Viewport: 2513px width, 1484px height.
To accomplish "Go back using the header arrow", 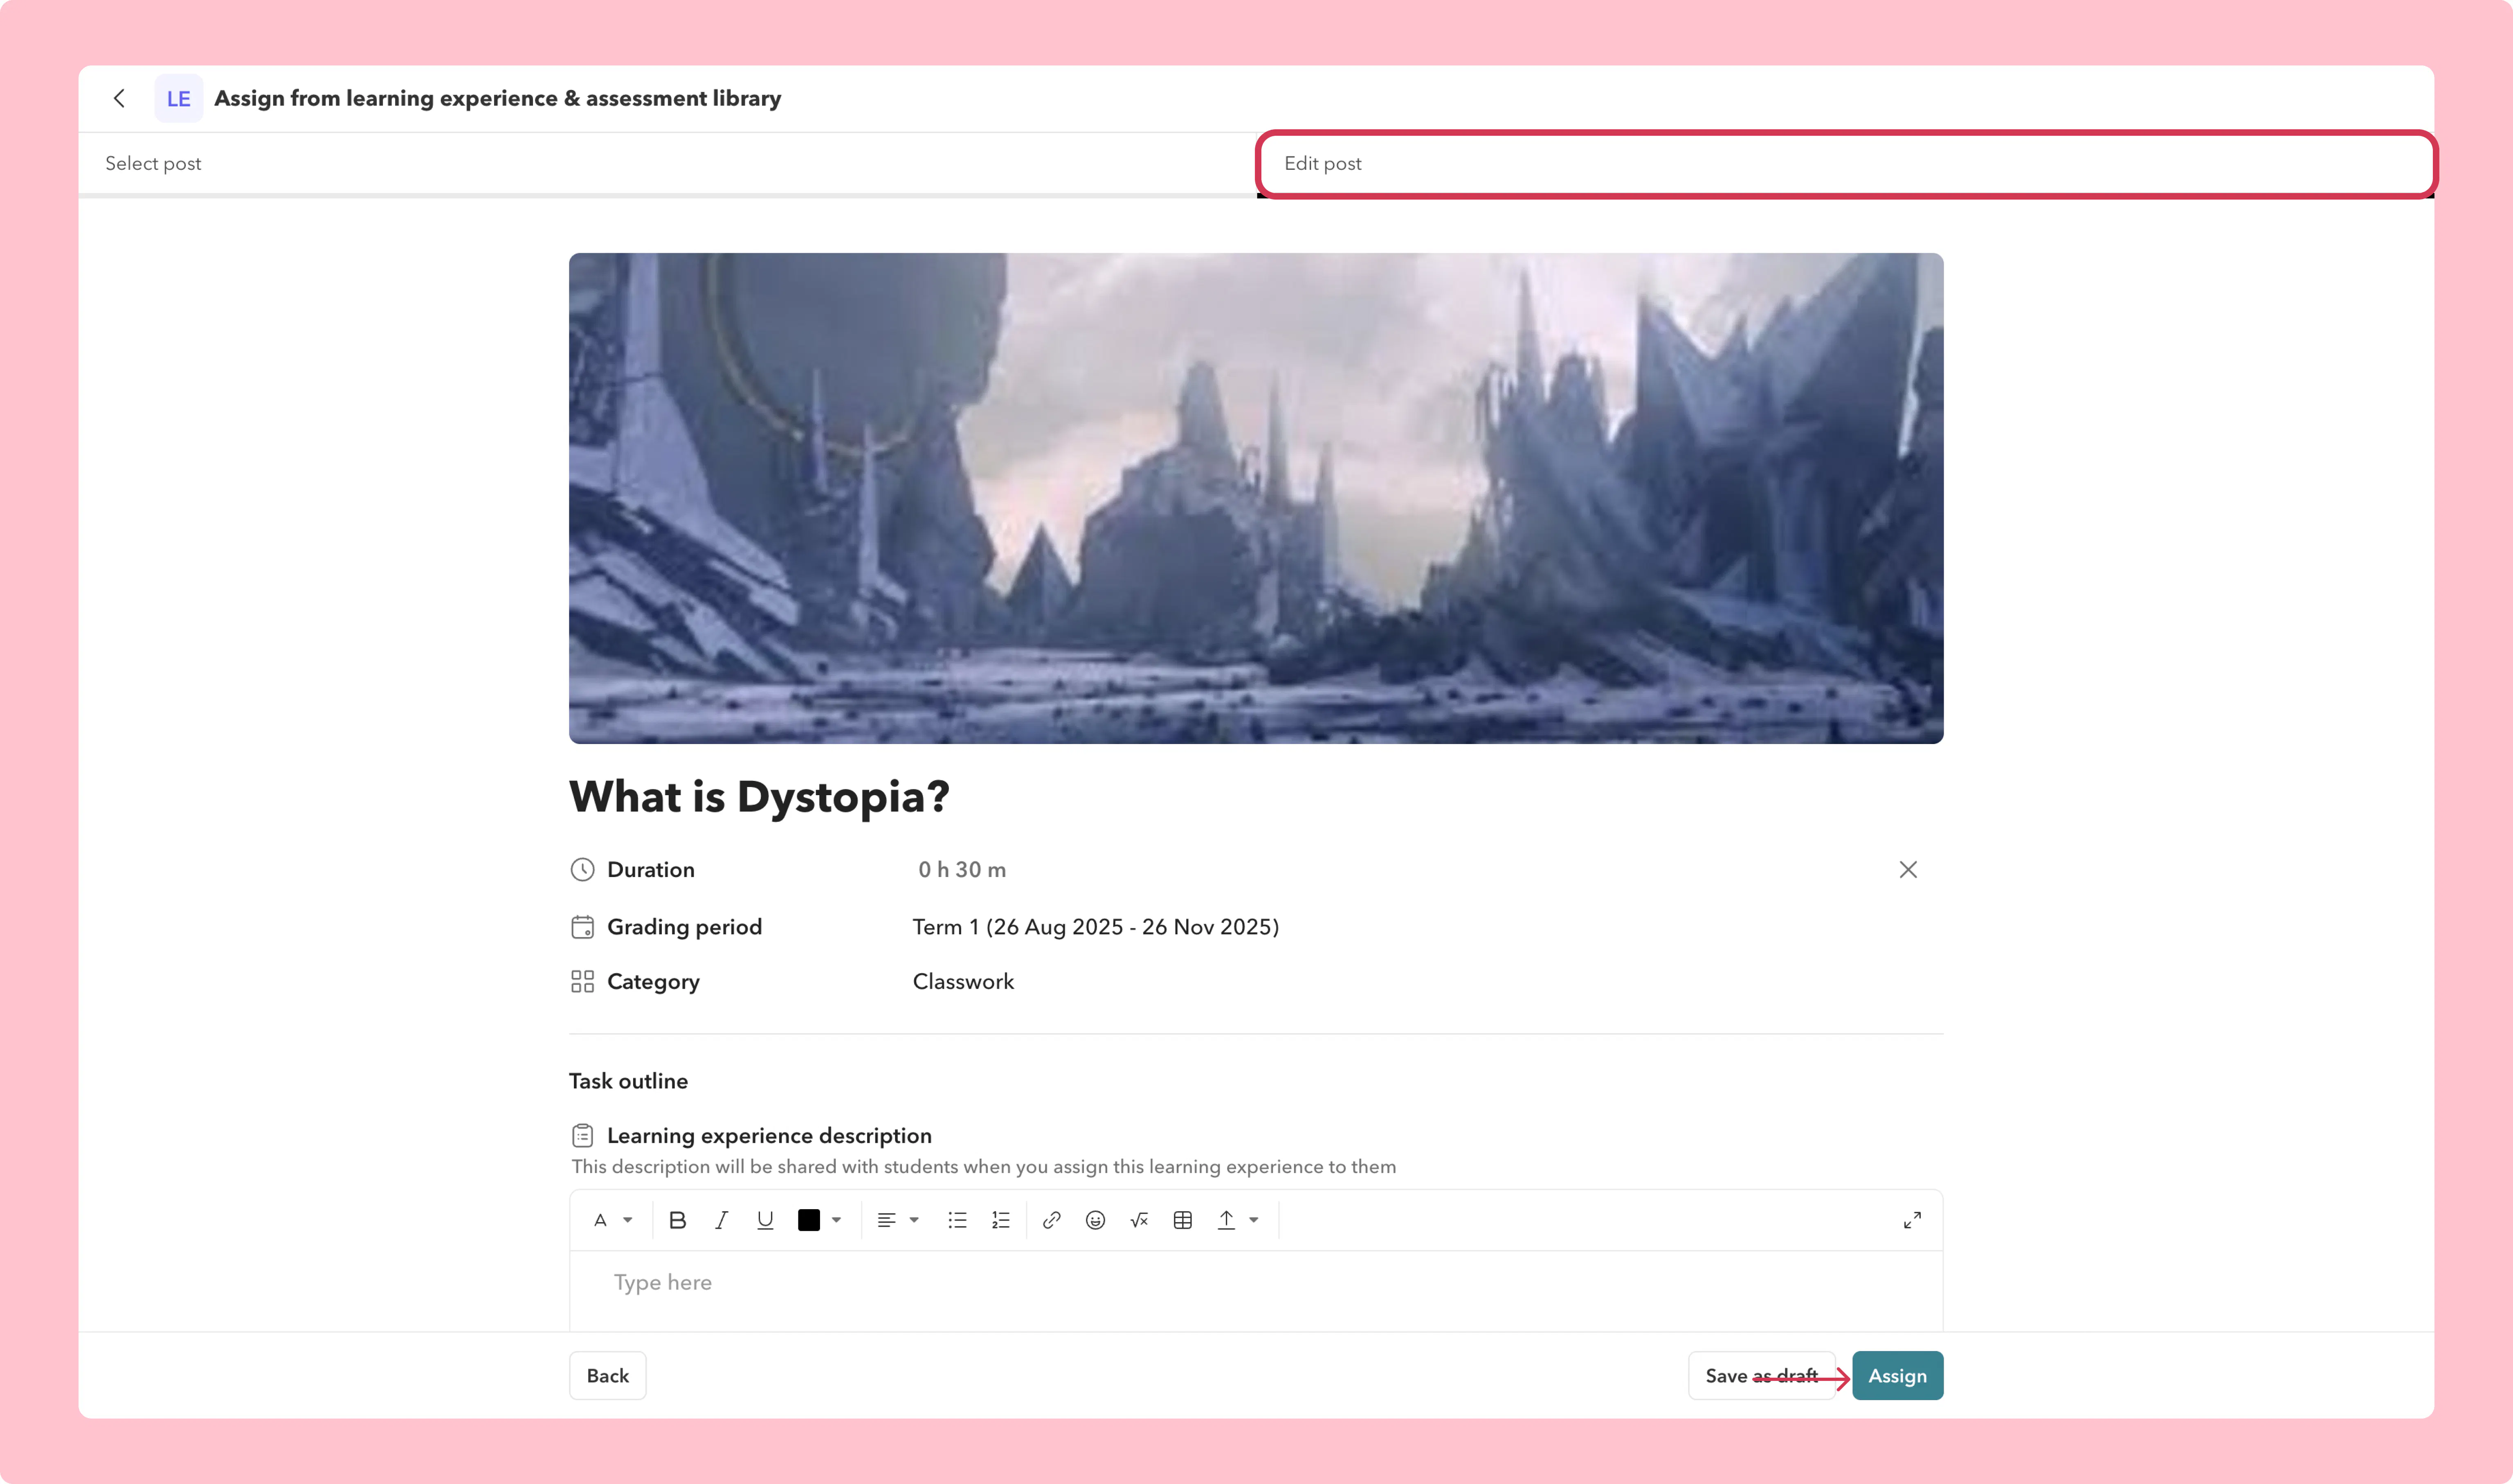I will [x=119, y=98].
